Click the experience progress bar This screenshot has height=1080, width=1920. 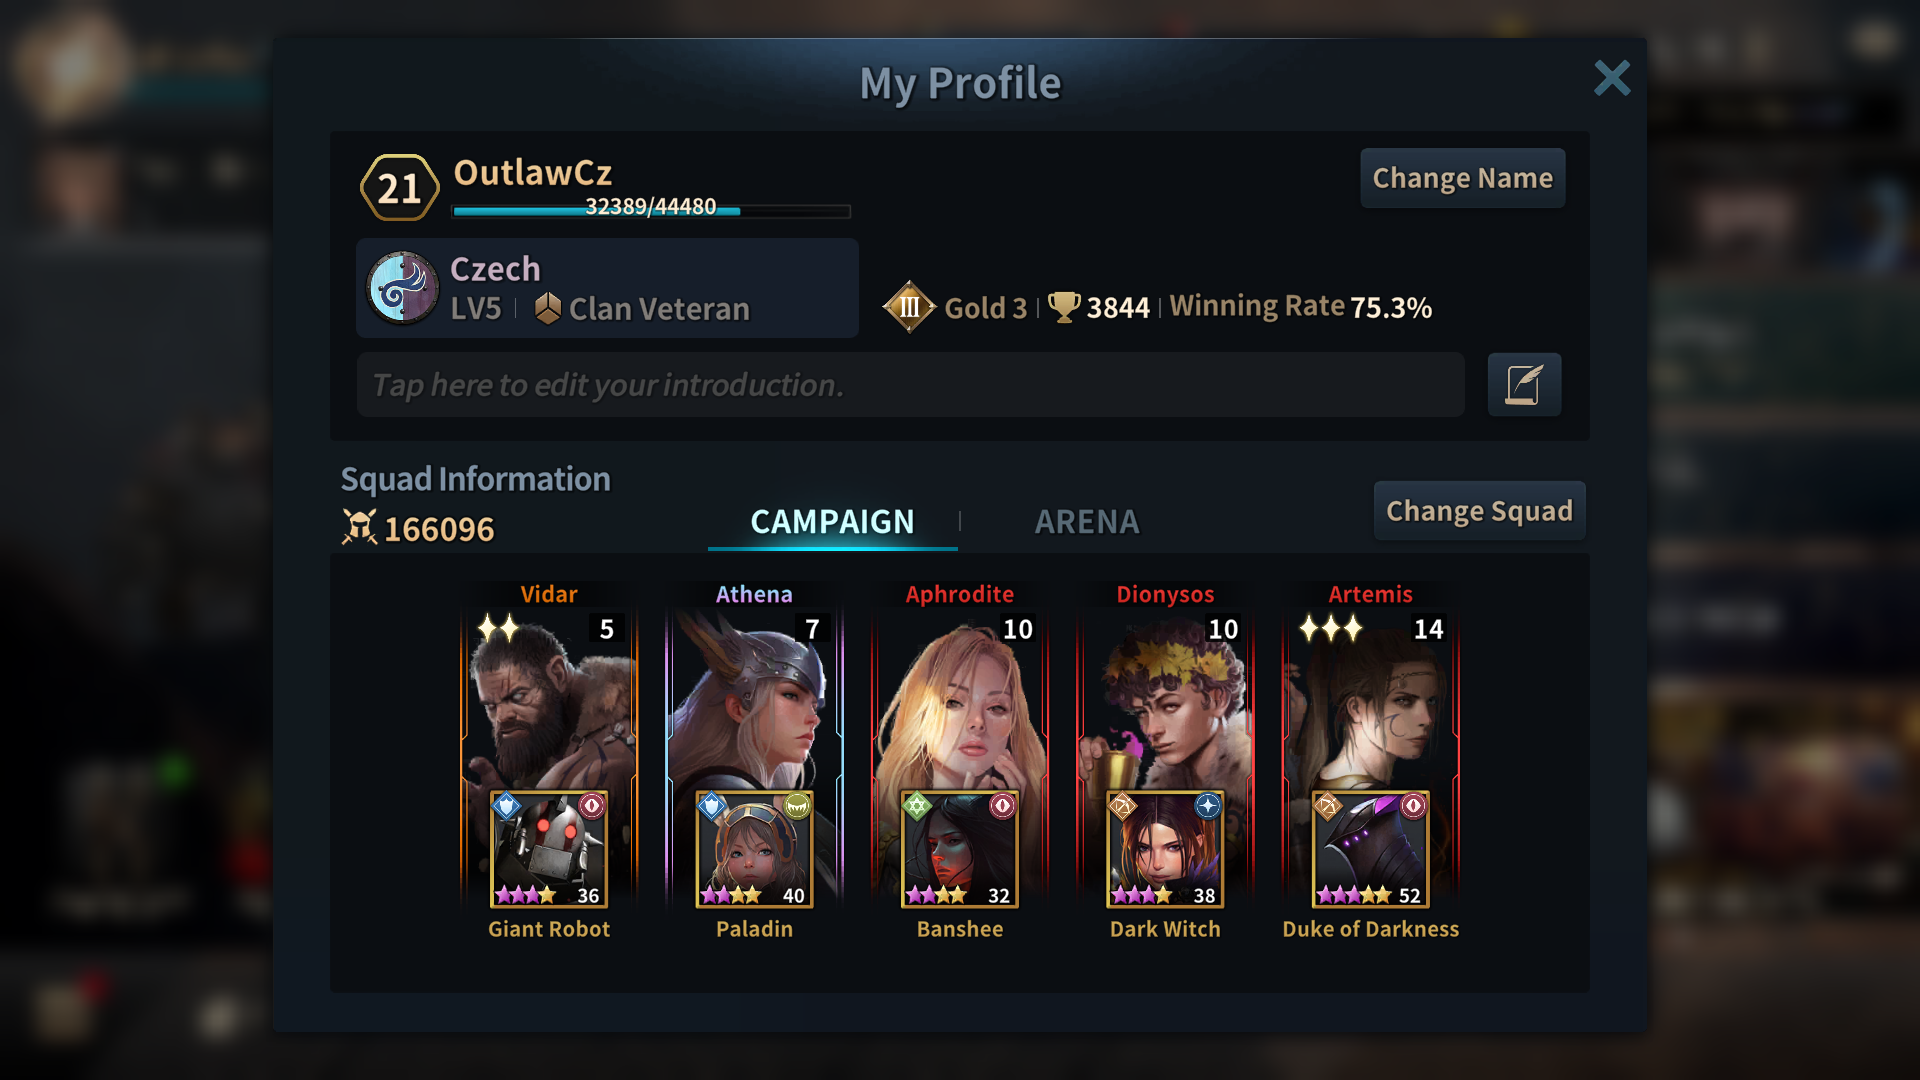pyautogui.click(x=651, y=210)
